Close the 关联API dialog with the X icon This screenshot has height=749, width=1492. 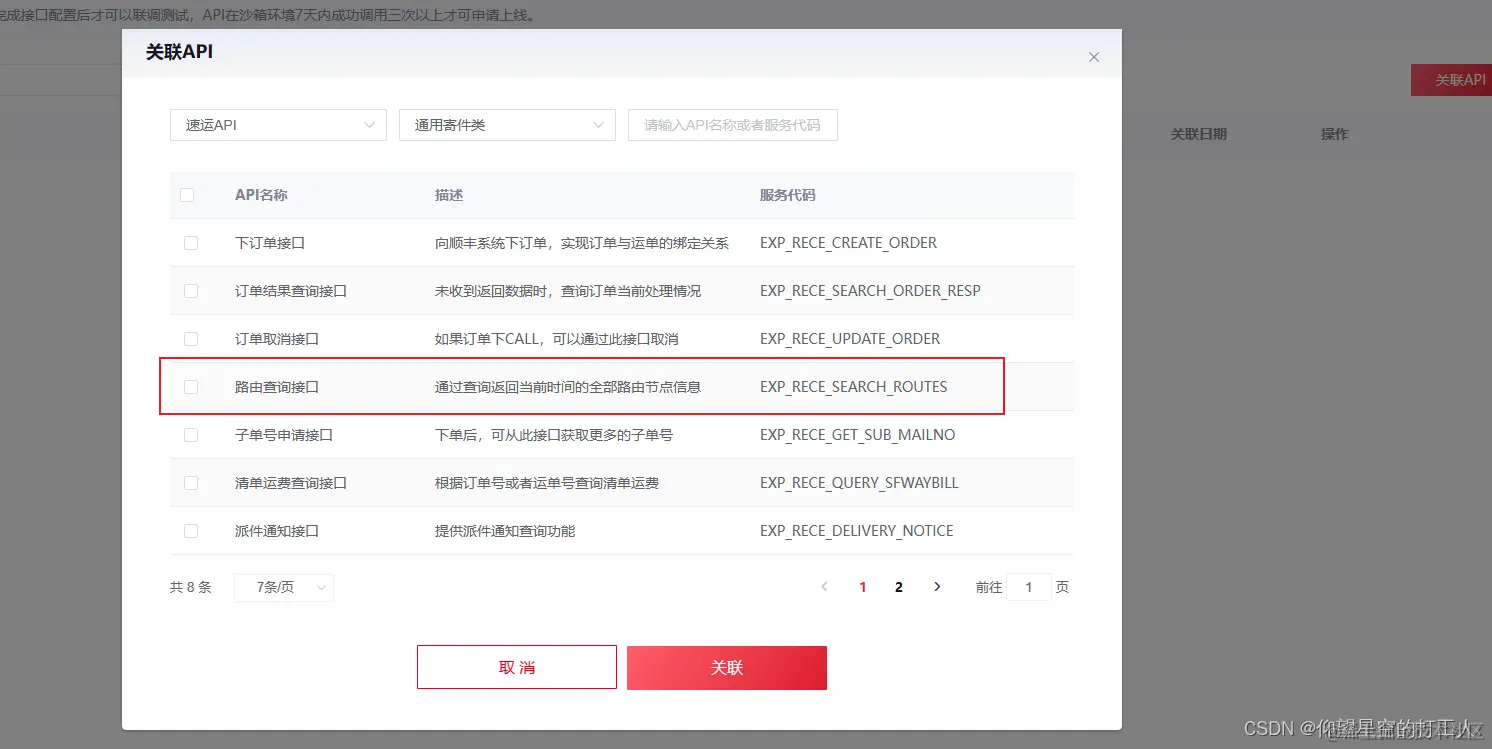(x=1093, y=57)
